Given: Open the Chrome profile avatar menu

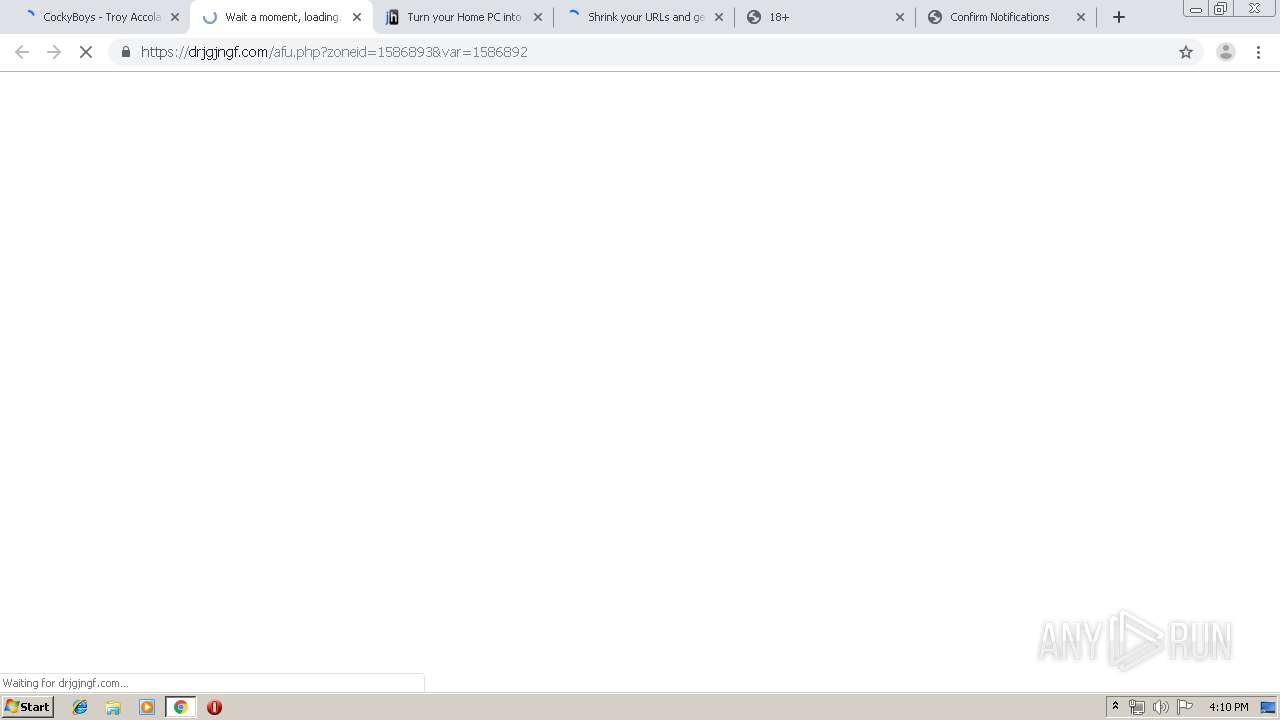Looking at the screenshot, I should tap(1226, 52).
